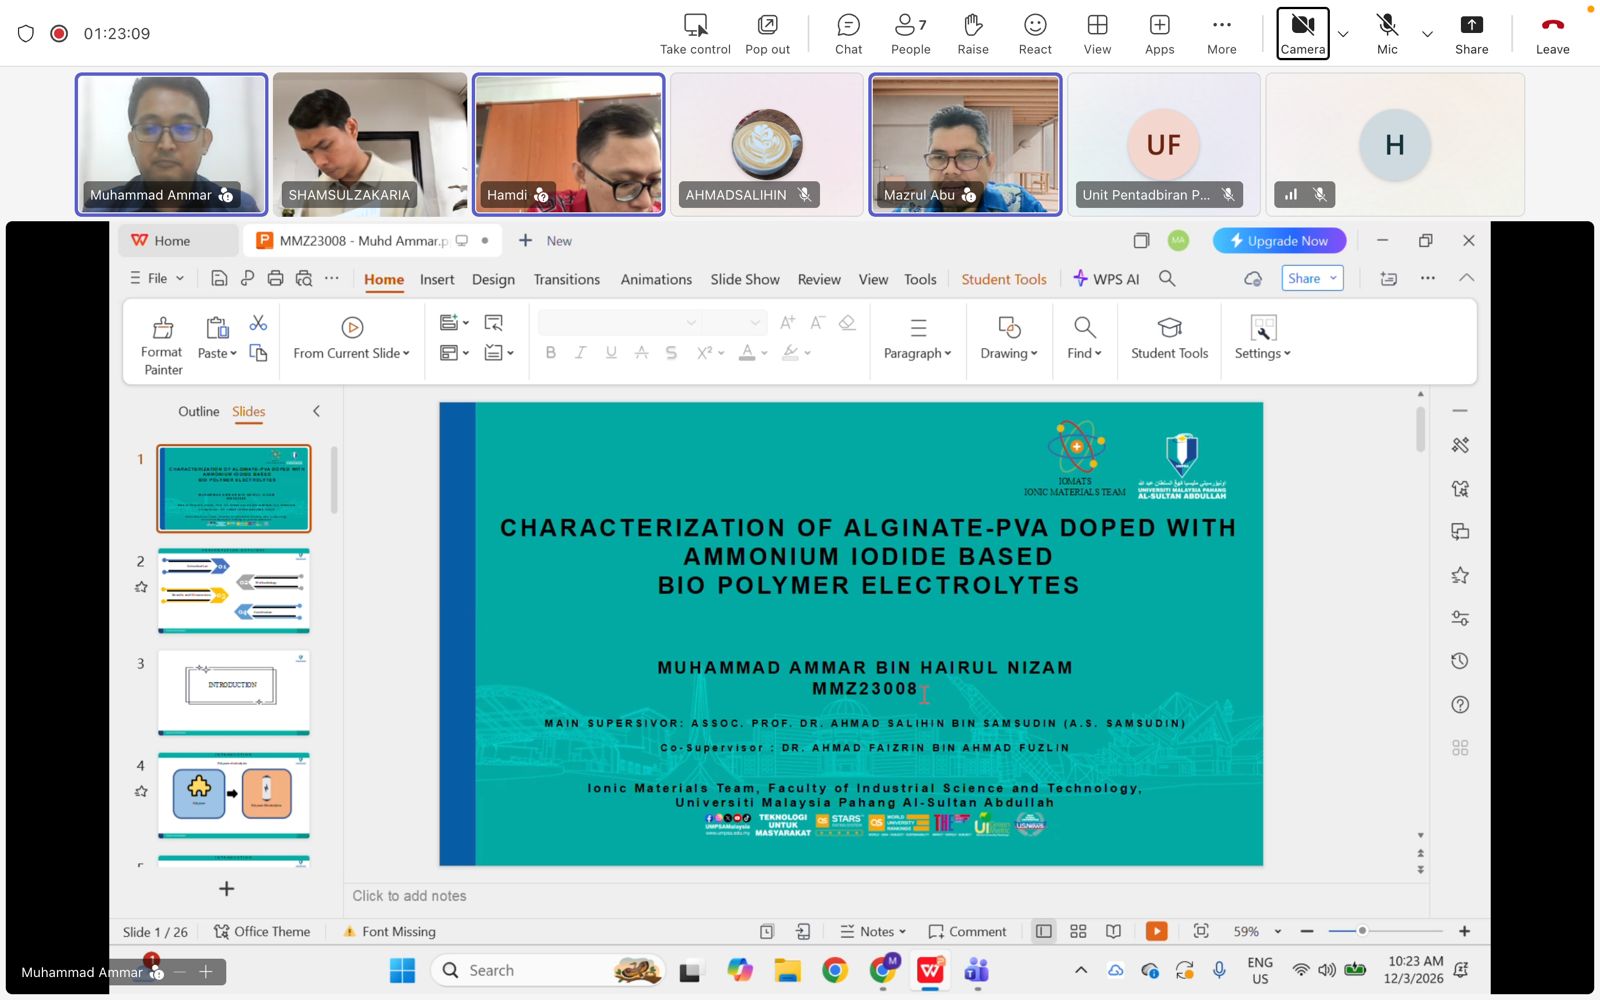Expand the camera options arrow
Viewport: 1600px width, 1000px height.
[x=1343, y=34]
